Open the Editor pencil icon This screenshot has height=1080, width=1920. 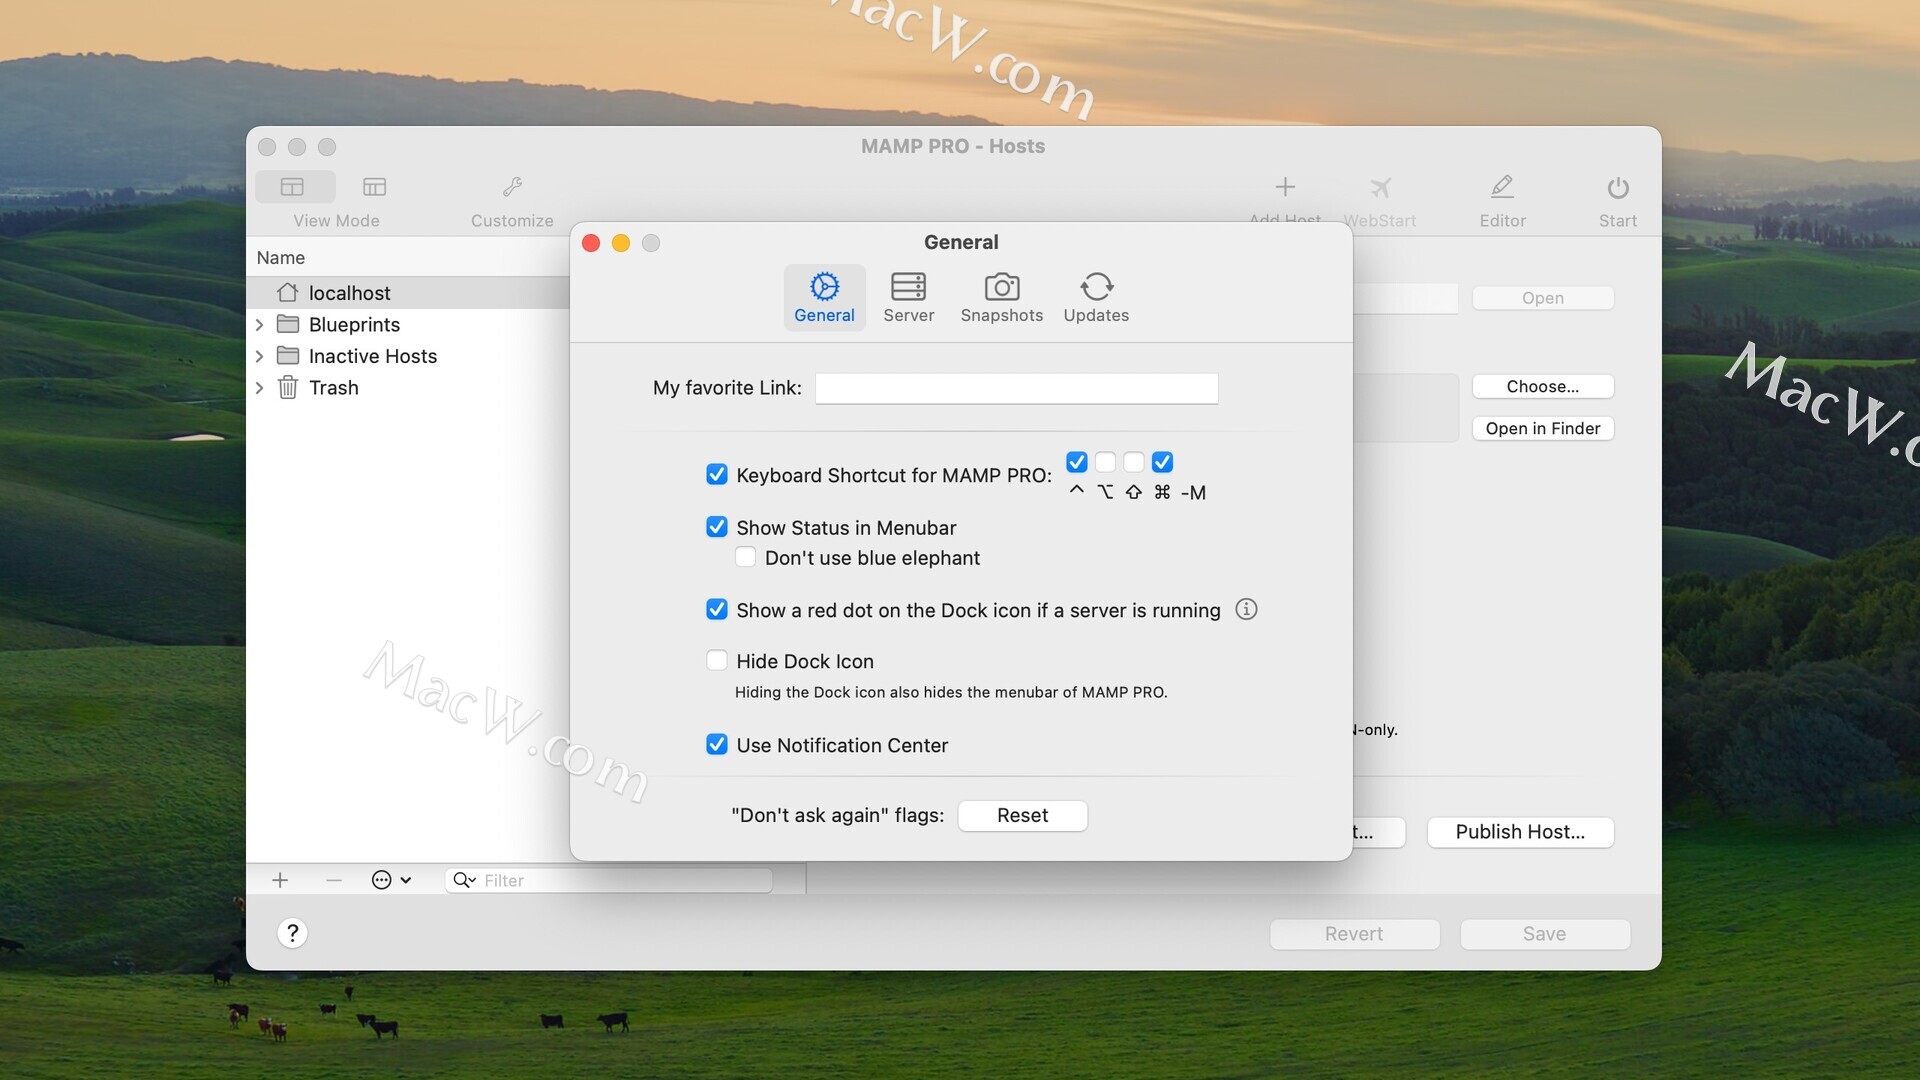[x=1502, y=187]
